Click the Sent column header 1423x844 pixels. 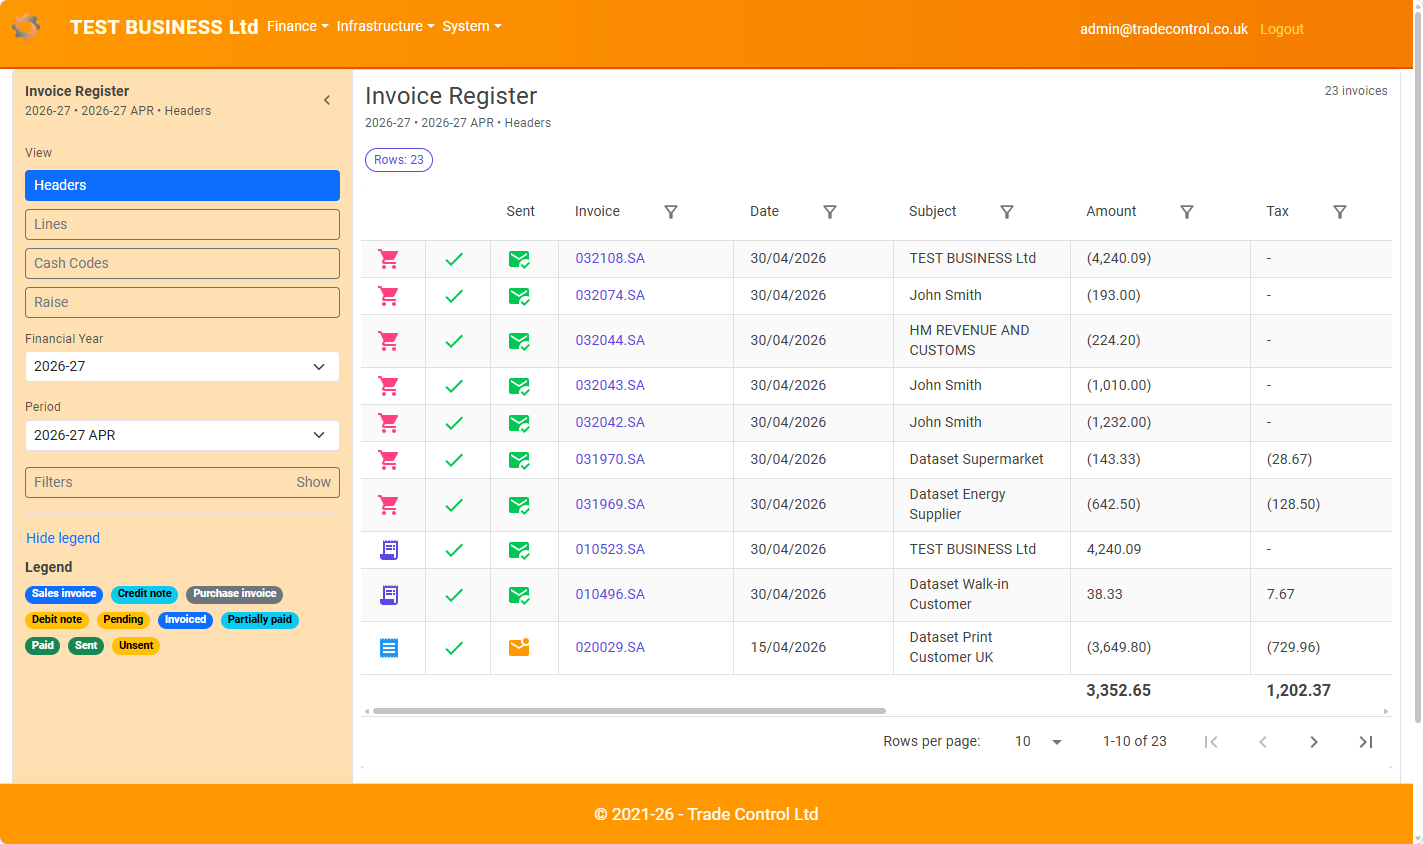tap(521, 211)
